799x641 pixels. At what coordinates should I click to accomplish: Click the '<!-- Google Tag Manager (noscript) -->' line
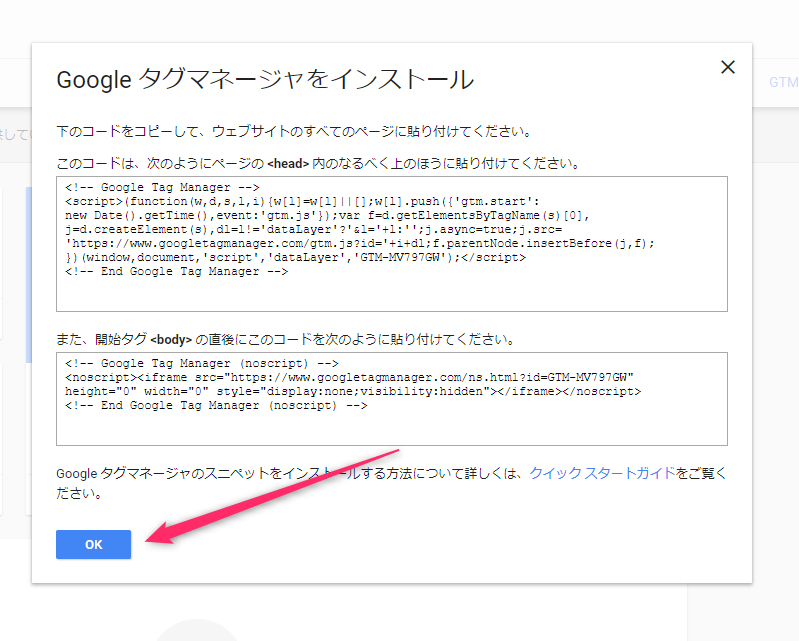pos(202,363)
